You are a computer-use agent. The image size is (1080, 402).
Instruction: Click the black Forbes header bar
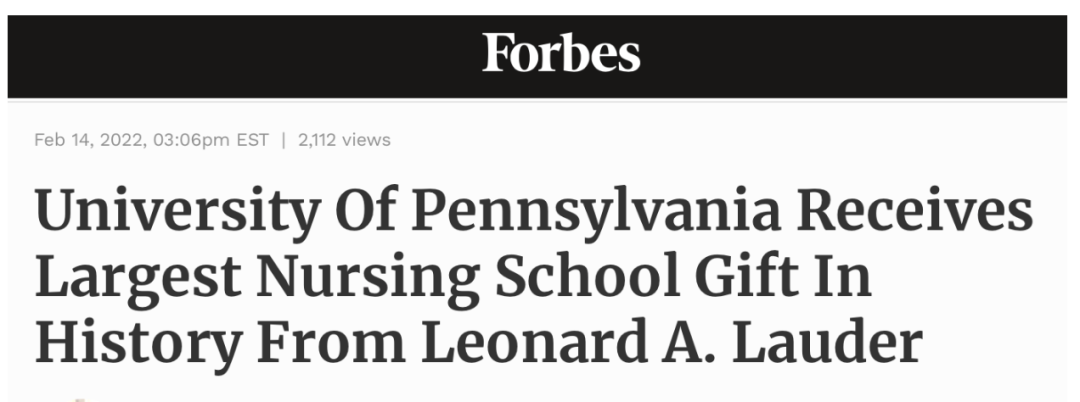point(537,56)
